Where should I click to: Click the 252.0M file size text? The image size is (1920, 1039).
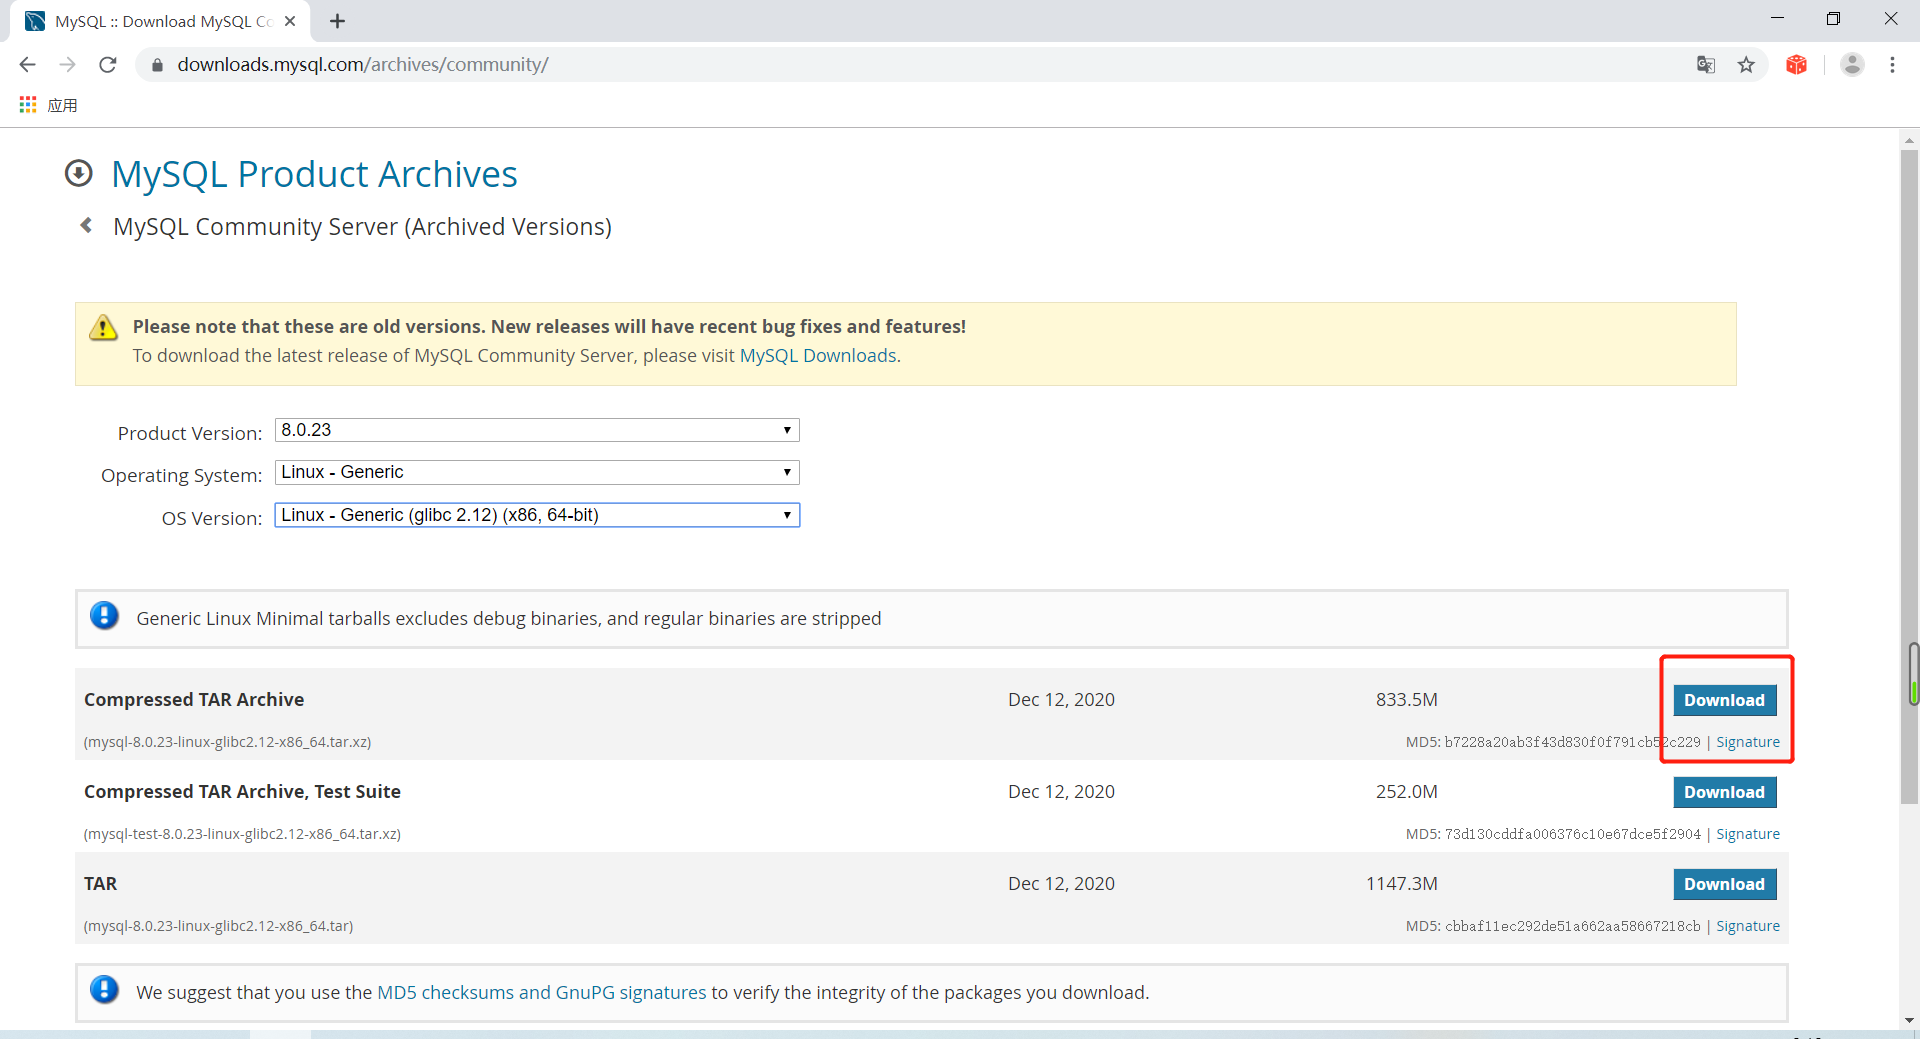point(1406,792)
